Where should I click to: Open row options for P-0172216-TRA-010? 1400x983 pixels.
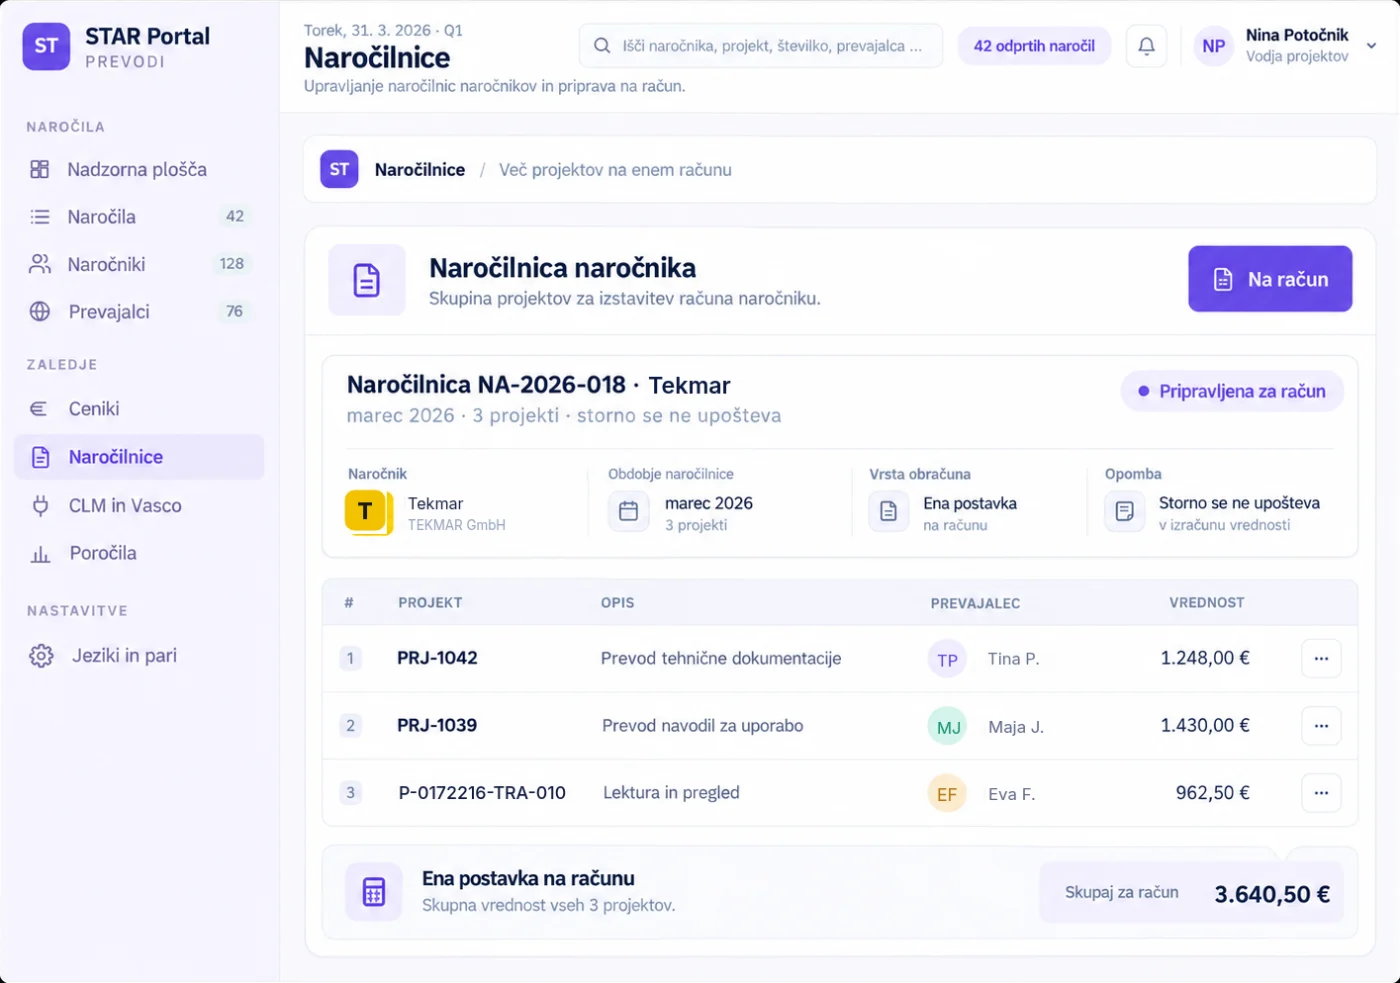[x=1321, y=793]
